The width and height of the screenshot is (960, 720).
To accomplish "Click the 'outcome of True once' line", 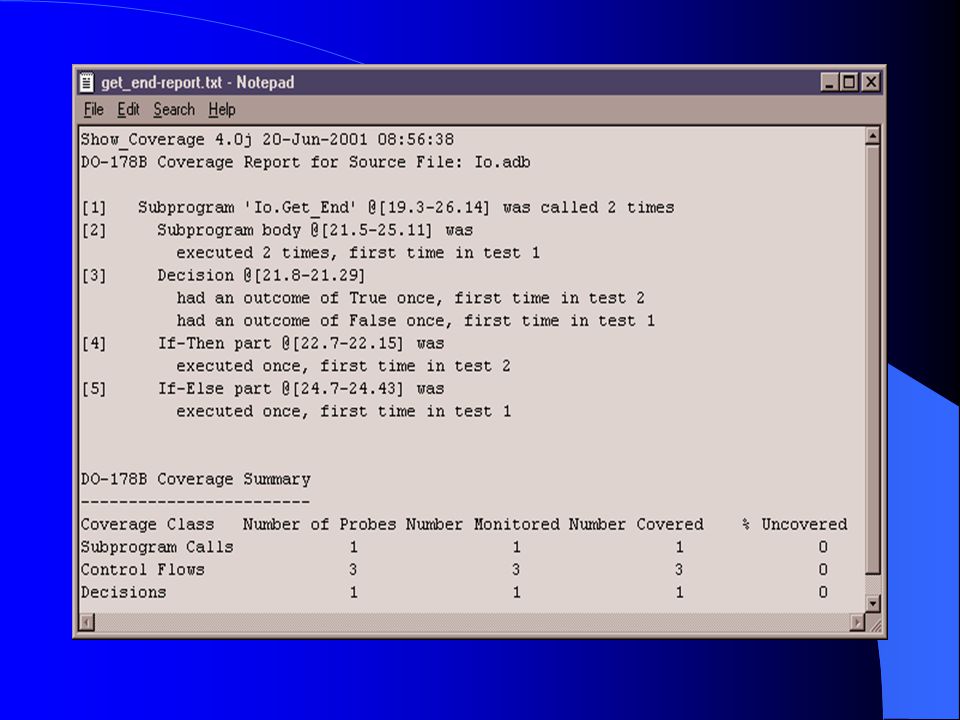I will click(410, 298).
